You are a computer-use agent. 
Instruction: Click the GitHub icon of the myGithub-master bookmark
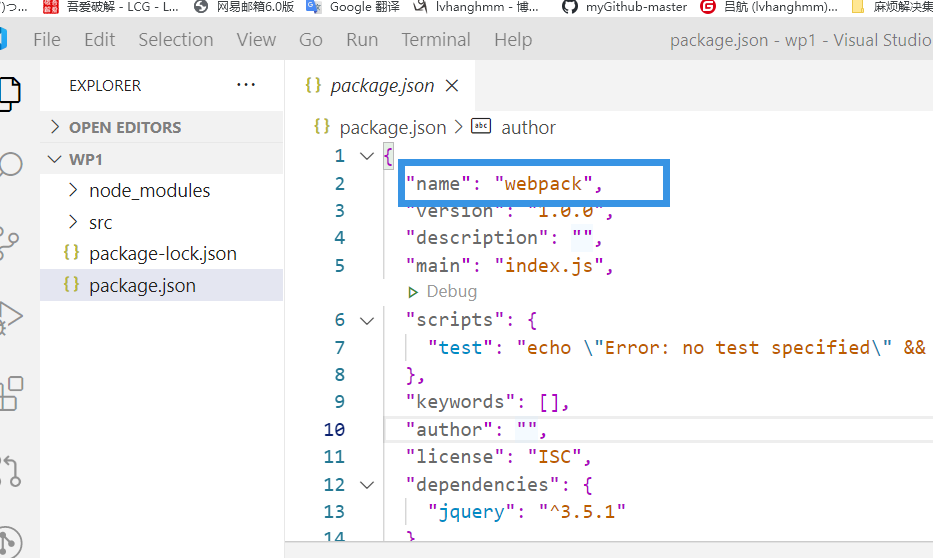tap(570, 7)
